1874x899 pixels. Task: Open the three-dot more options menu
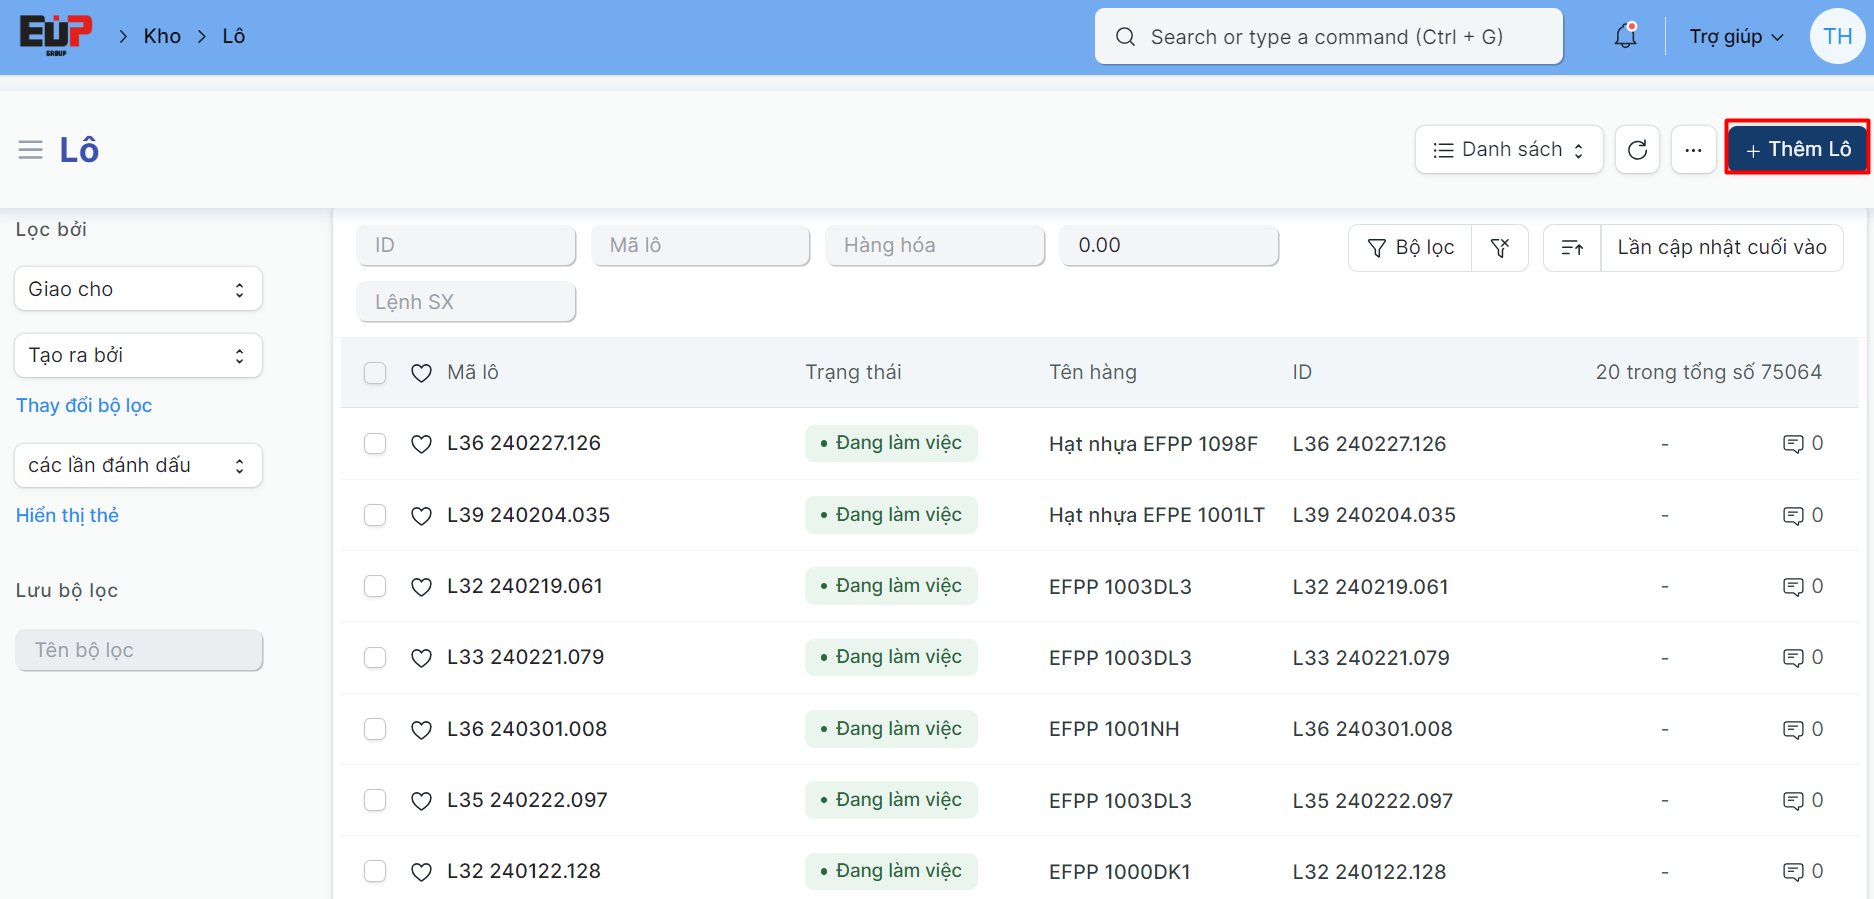1693,150
